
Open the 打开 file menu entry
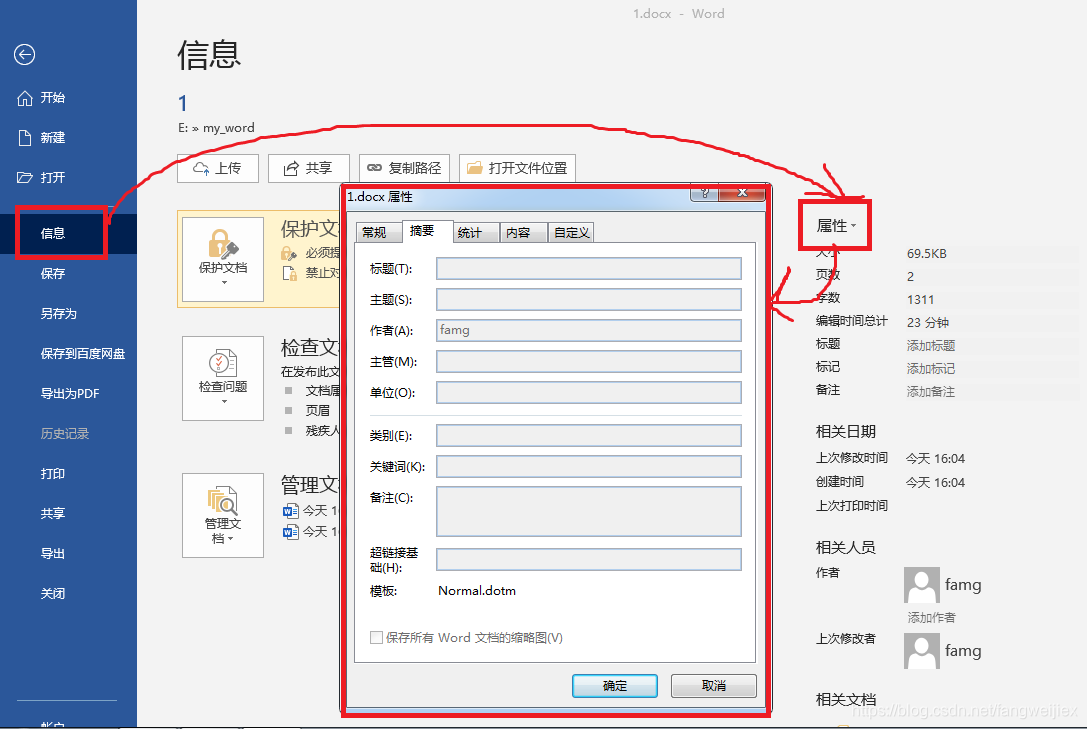tap(42, 177)
